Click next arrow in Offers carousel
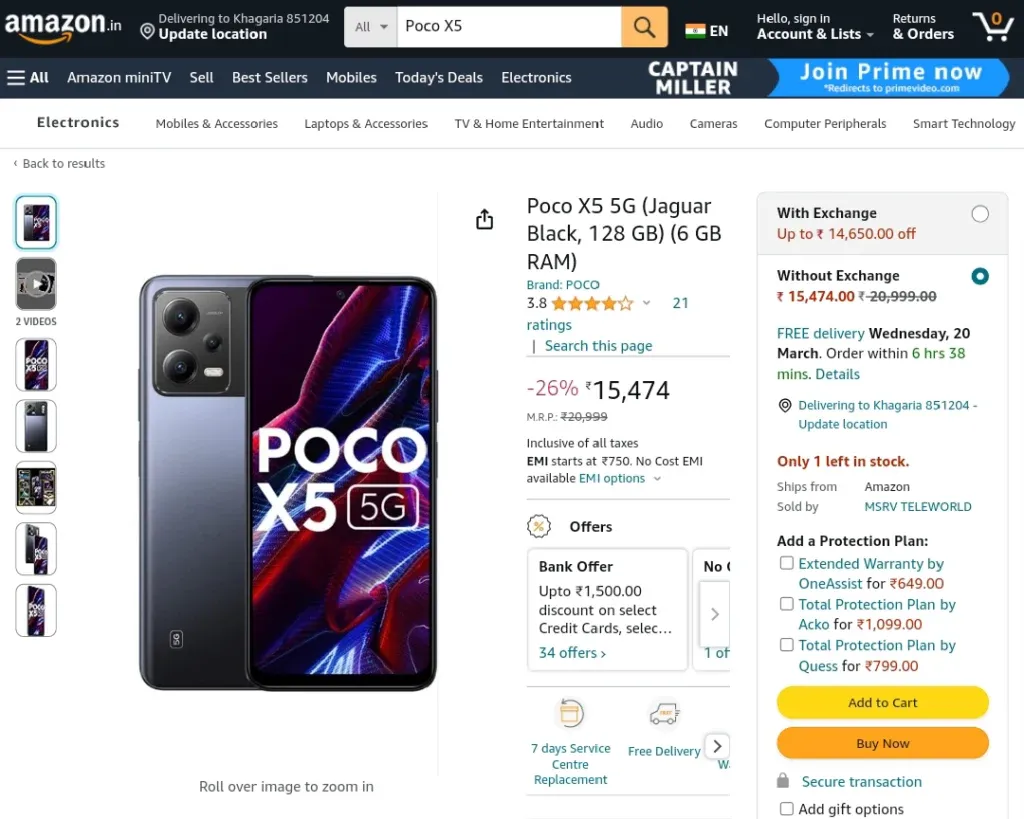 point(715,614)
